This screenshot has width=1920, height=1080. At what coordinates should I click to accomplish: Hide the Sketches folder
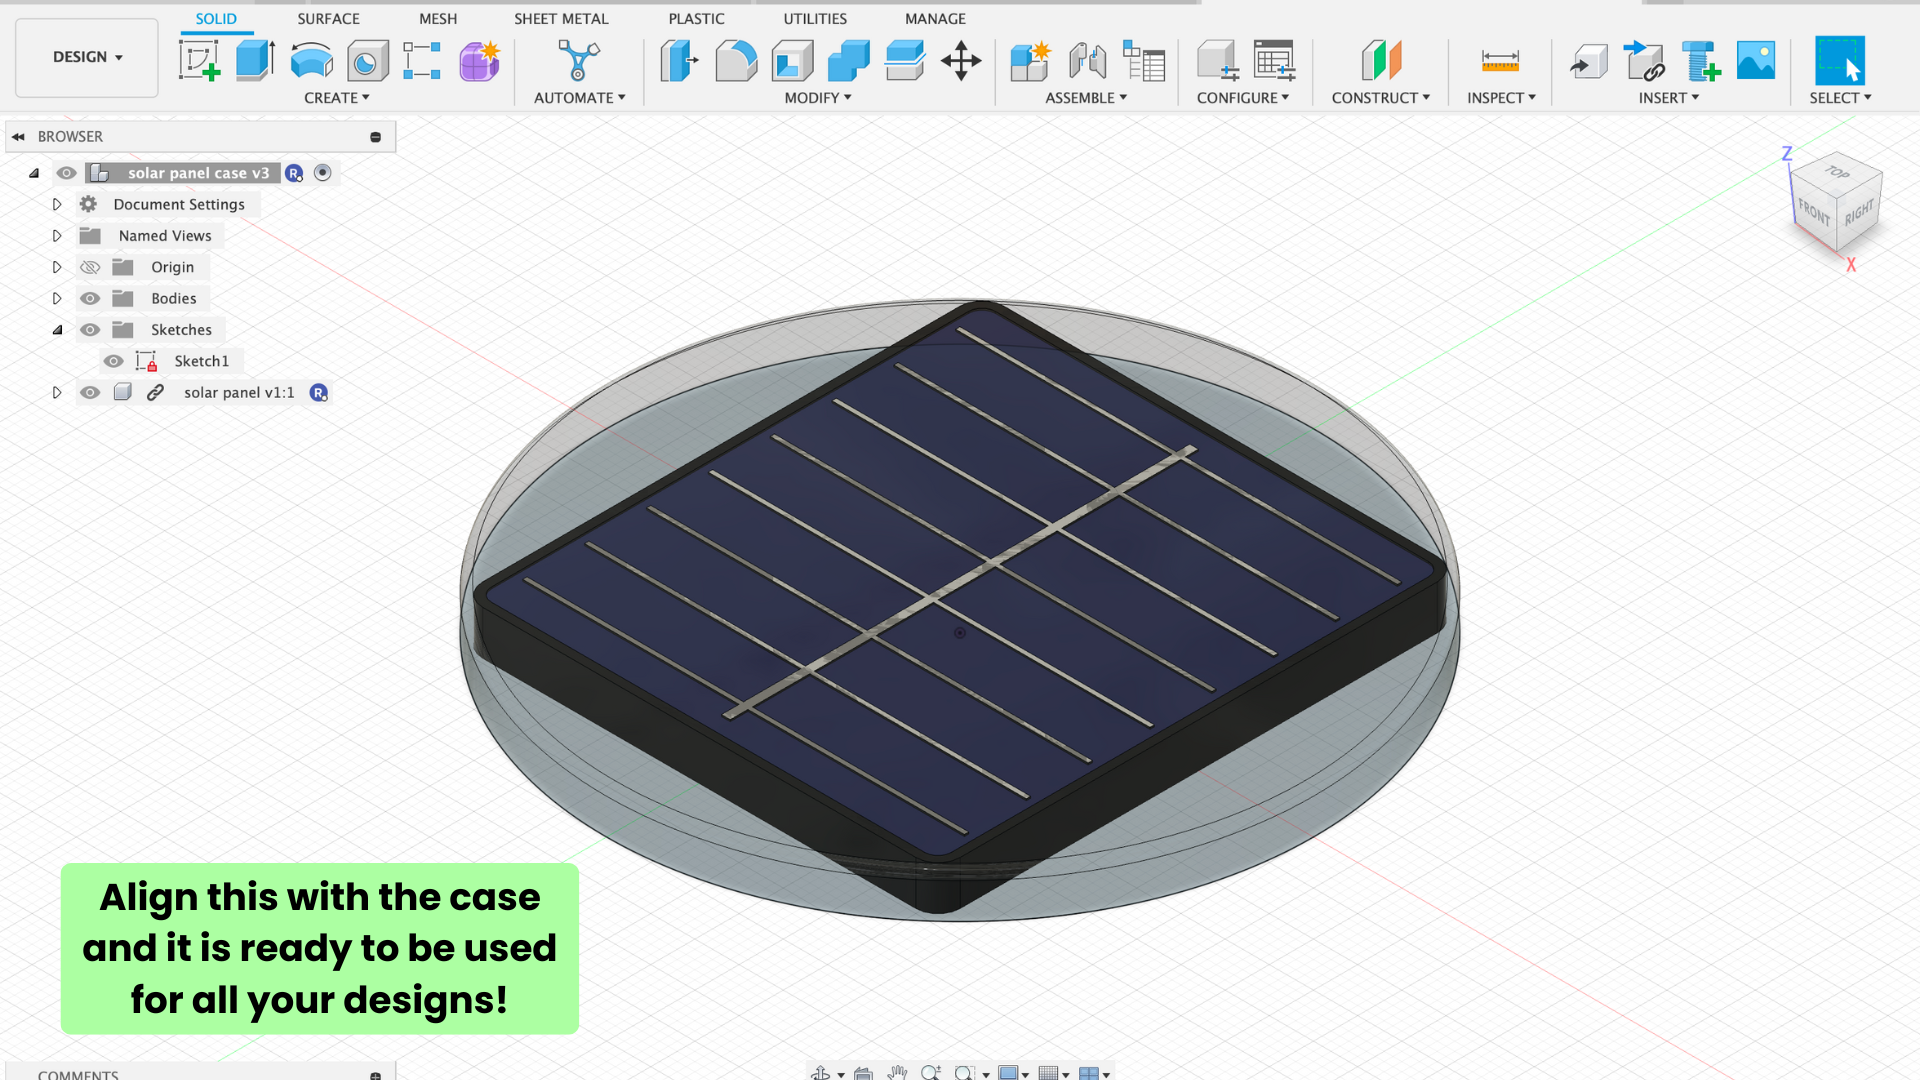[90, 330]
